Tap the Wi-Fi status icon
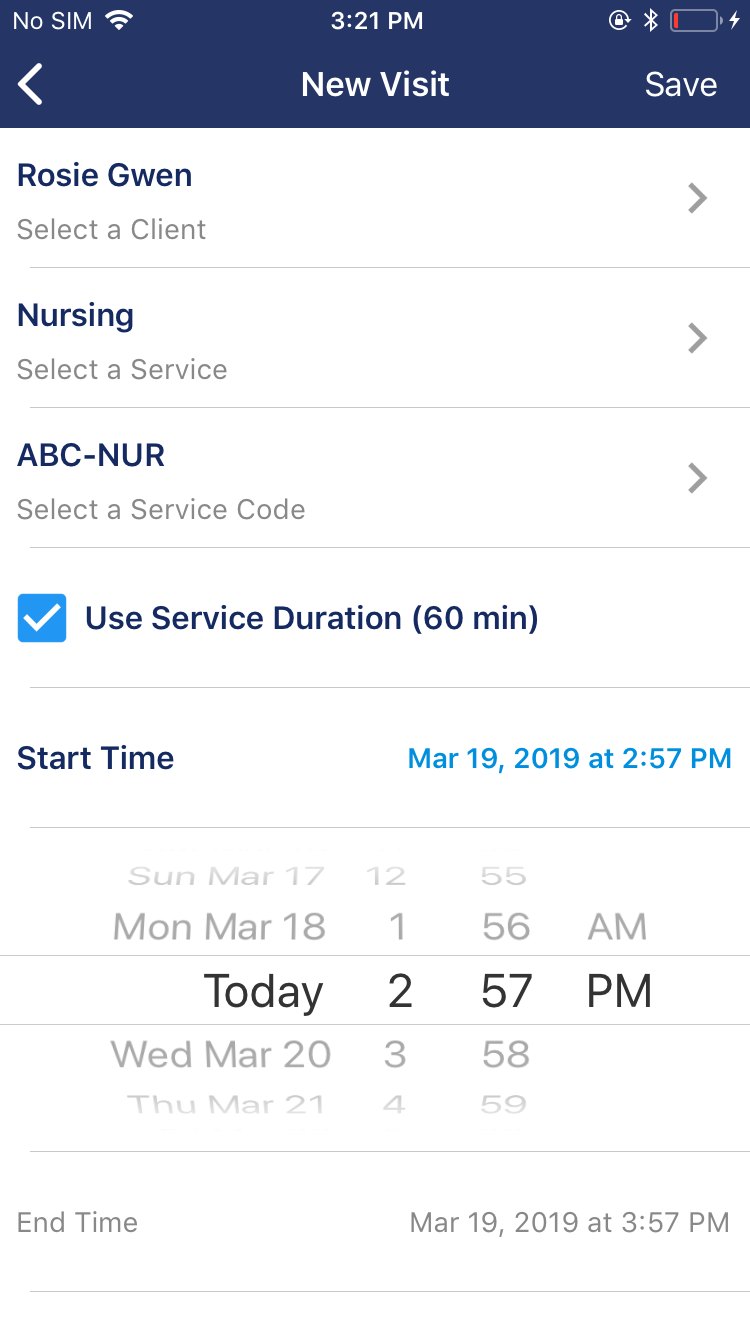The height and width of the screenshot is (1334, 750). click(x=120, y=20)
